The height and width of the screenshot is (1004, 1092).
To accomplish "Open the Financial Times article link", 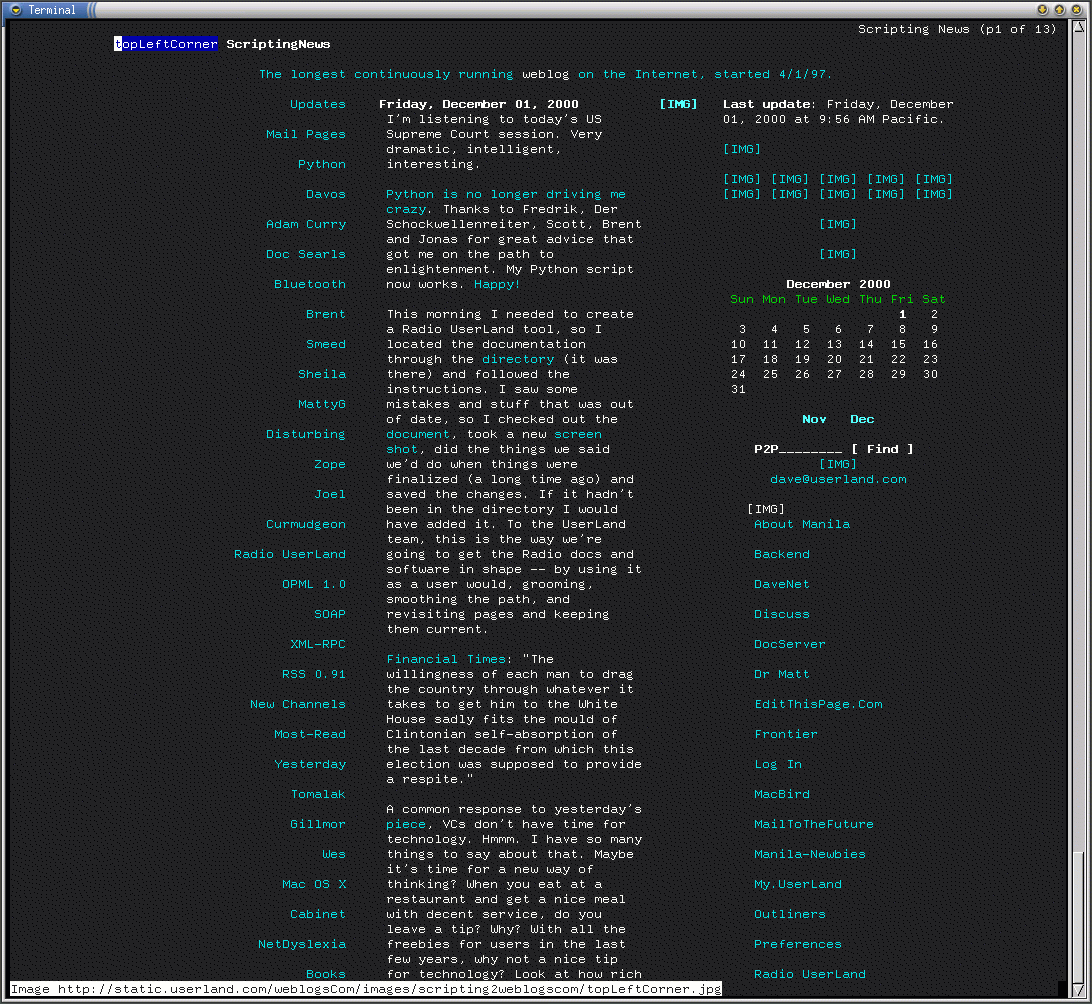I will (445, 659).
